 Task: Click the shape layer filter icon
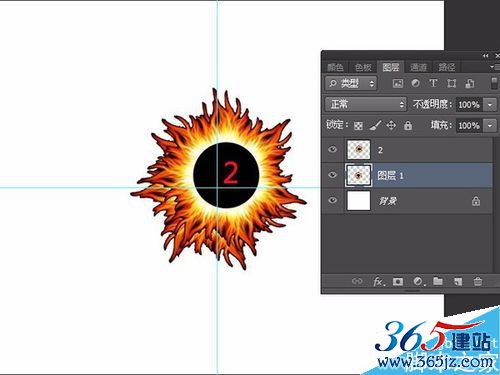coord(451,83)
